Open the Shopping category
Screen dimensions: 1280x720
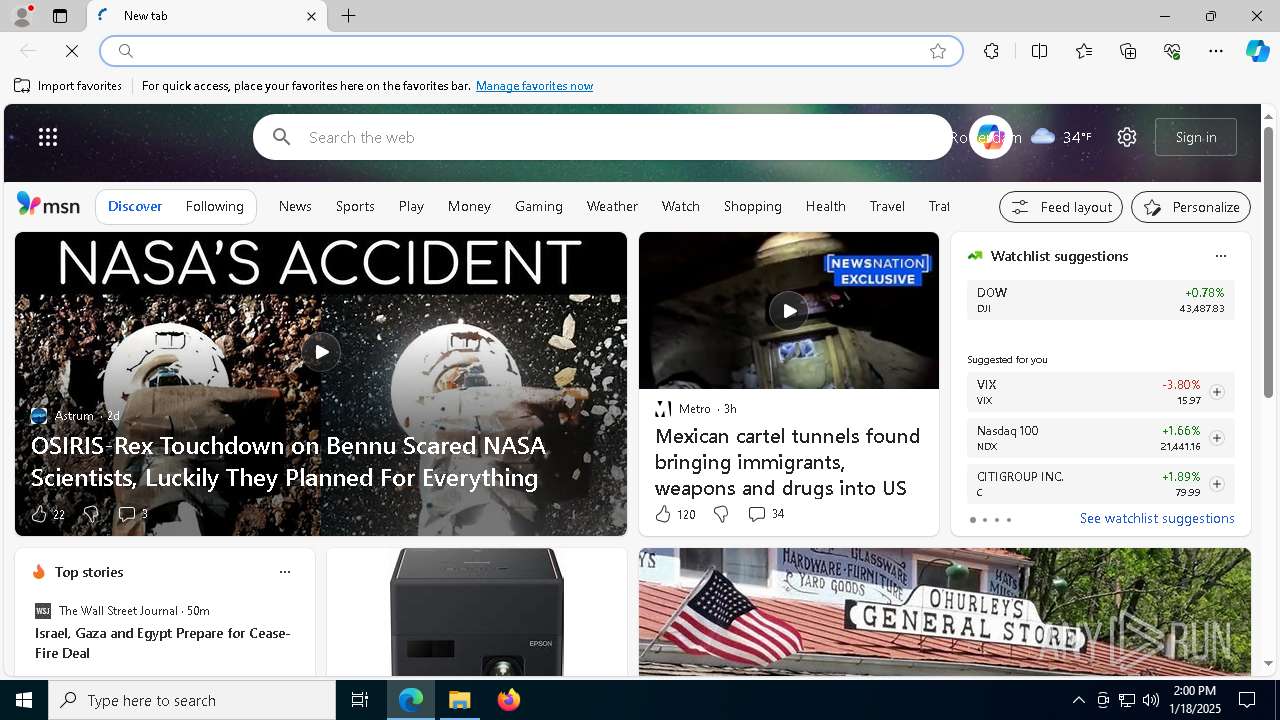click(753, 206)
